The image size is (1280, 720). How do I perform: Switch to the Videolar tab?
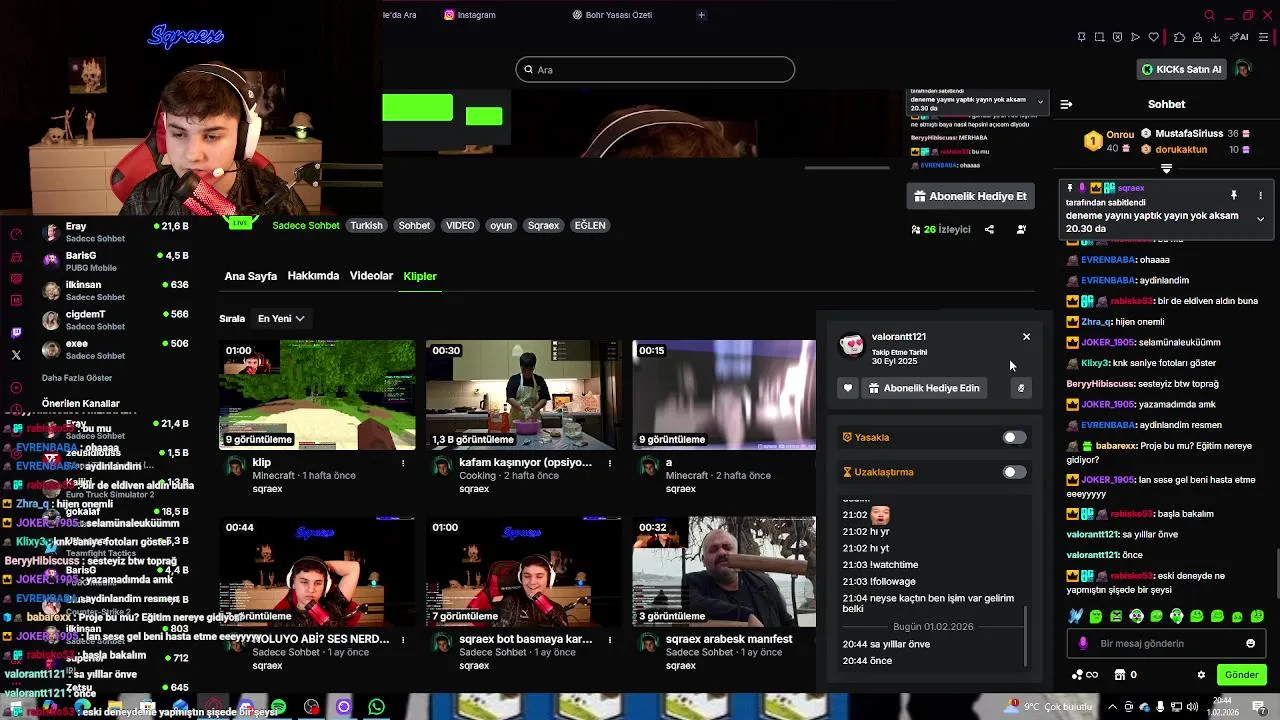coord(371,276)
